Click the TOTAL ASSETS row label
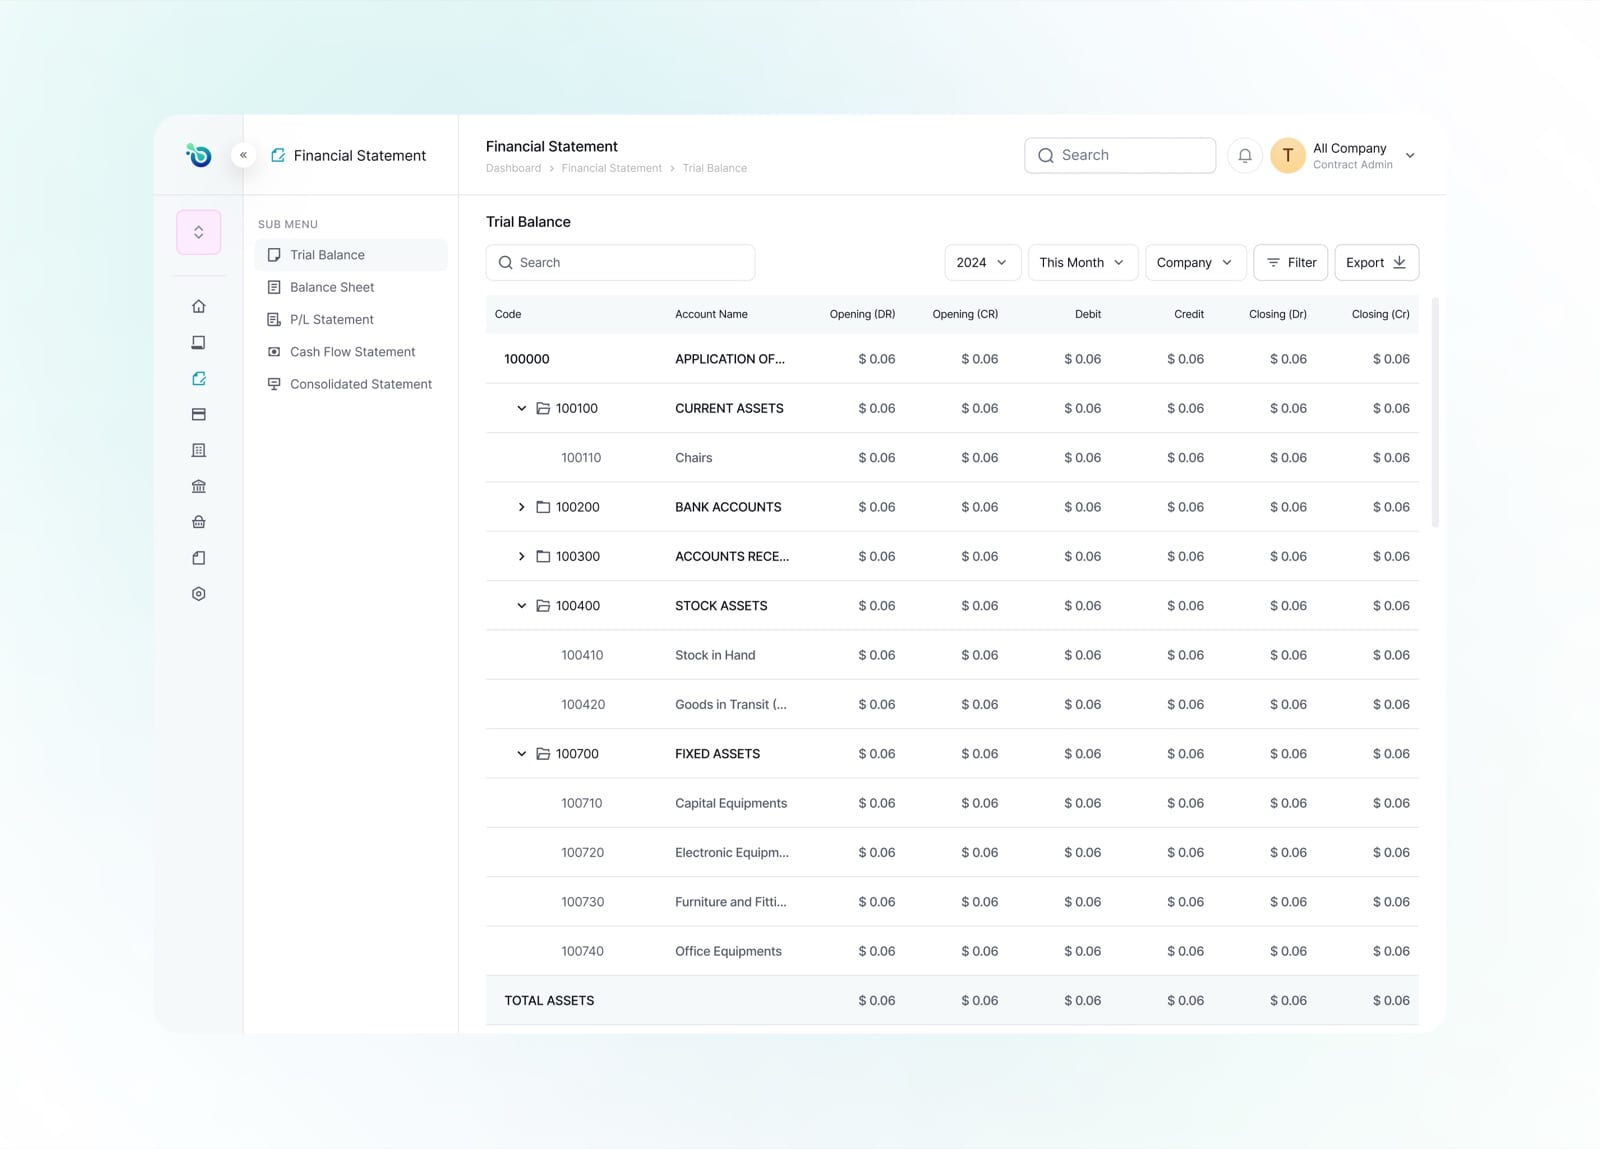 pyautogui.click(x=549, y=1000)
